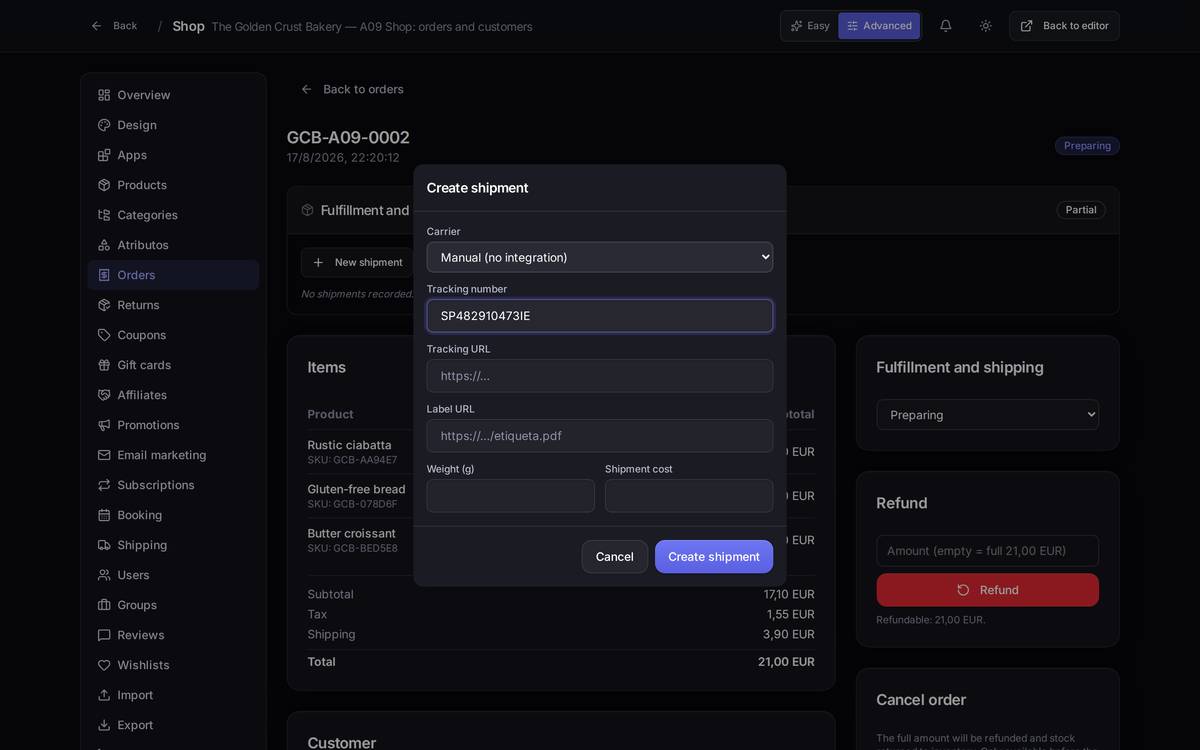Image resolution: width=1200 pixels, height=750 pixels.
Task: Click the Apps sidebar icon
Action: click(x=104, y=155)
